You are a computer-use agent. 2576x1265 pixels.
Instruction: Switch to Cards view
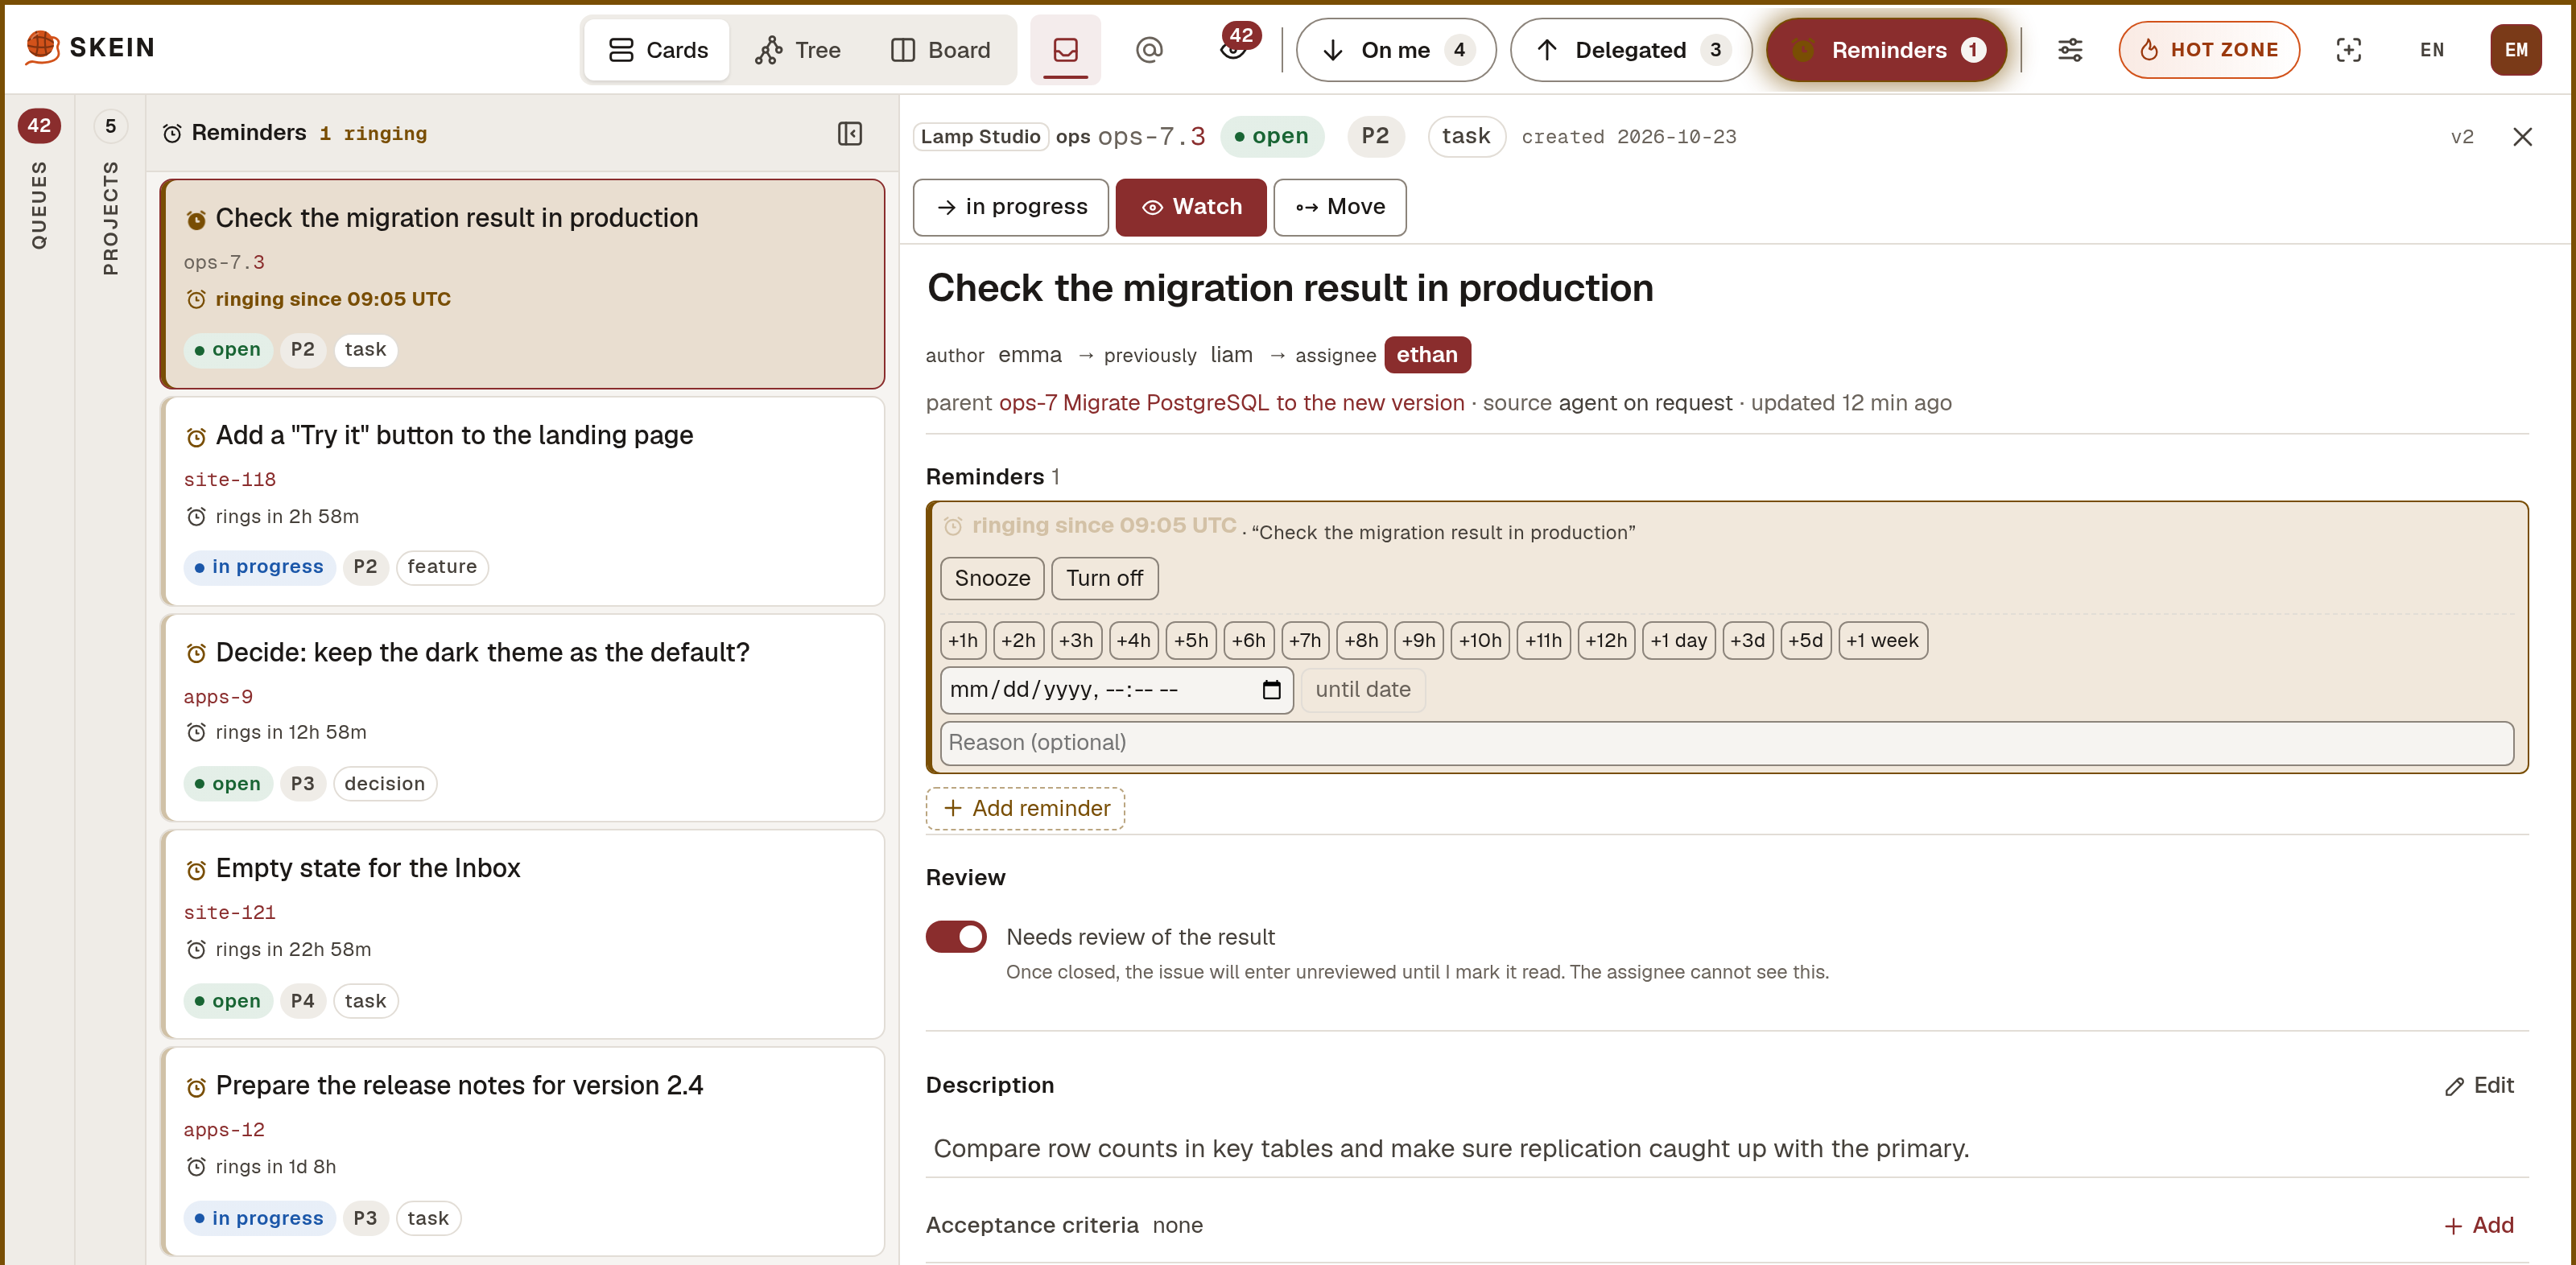pos(657,50)
